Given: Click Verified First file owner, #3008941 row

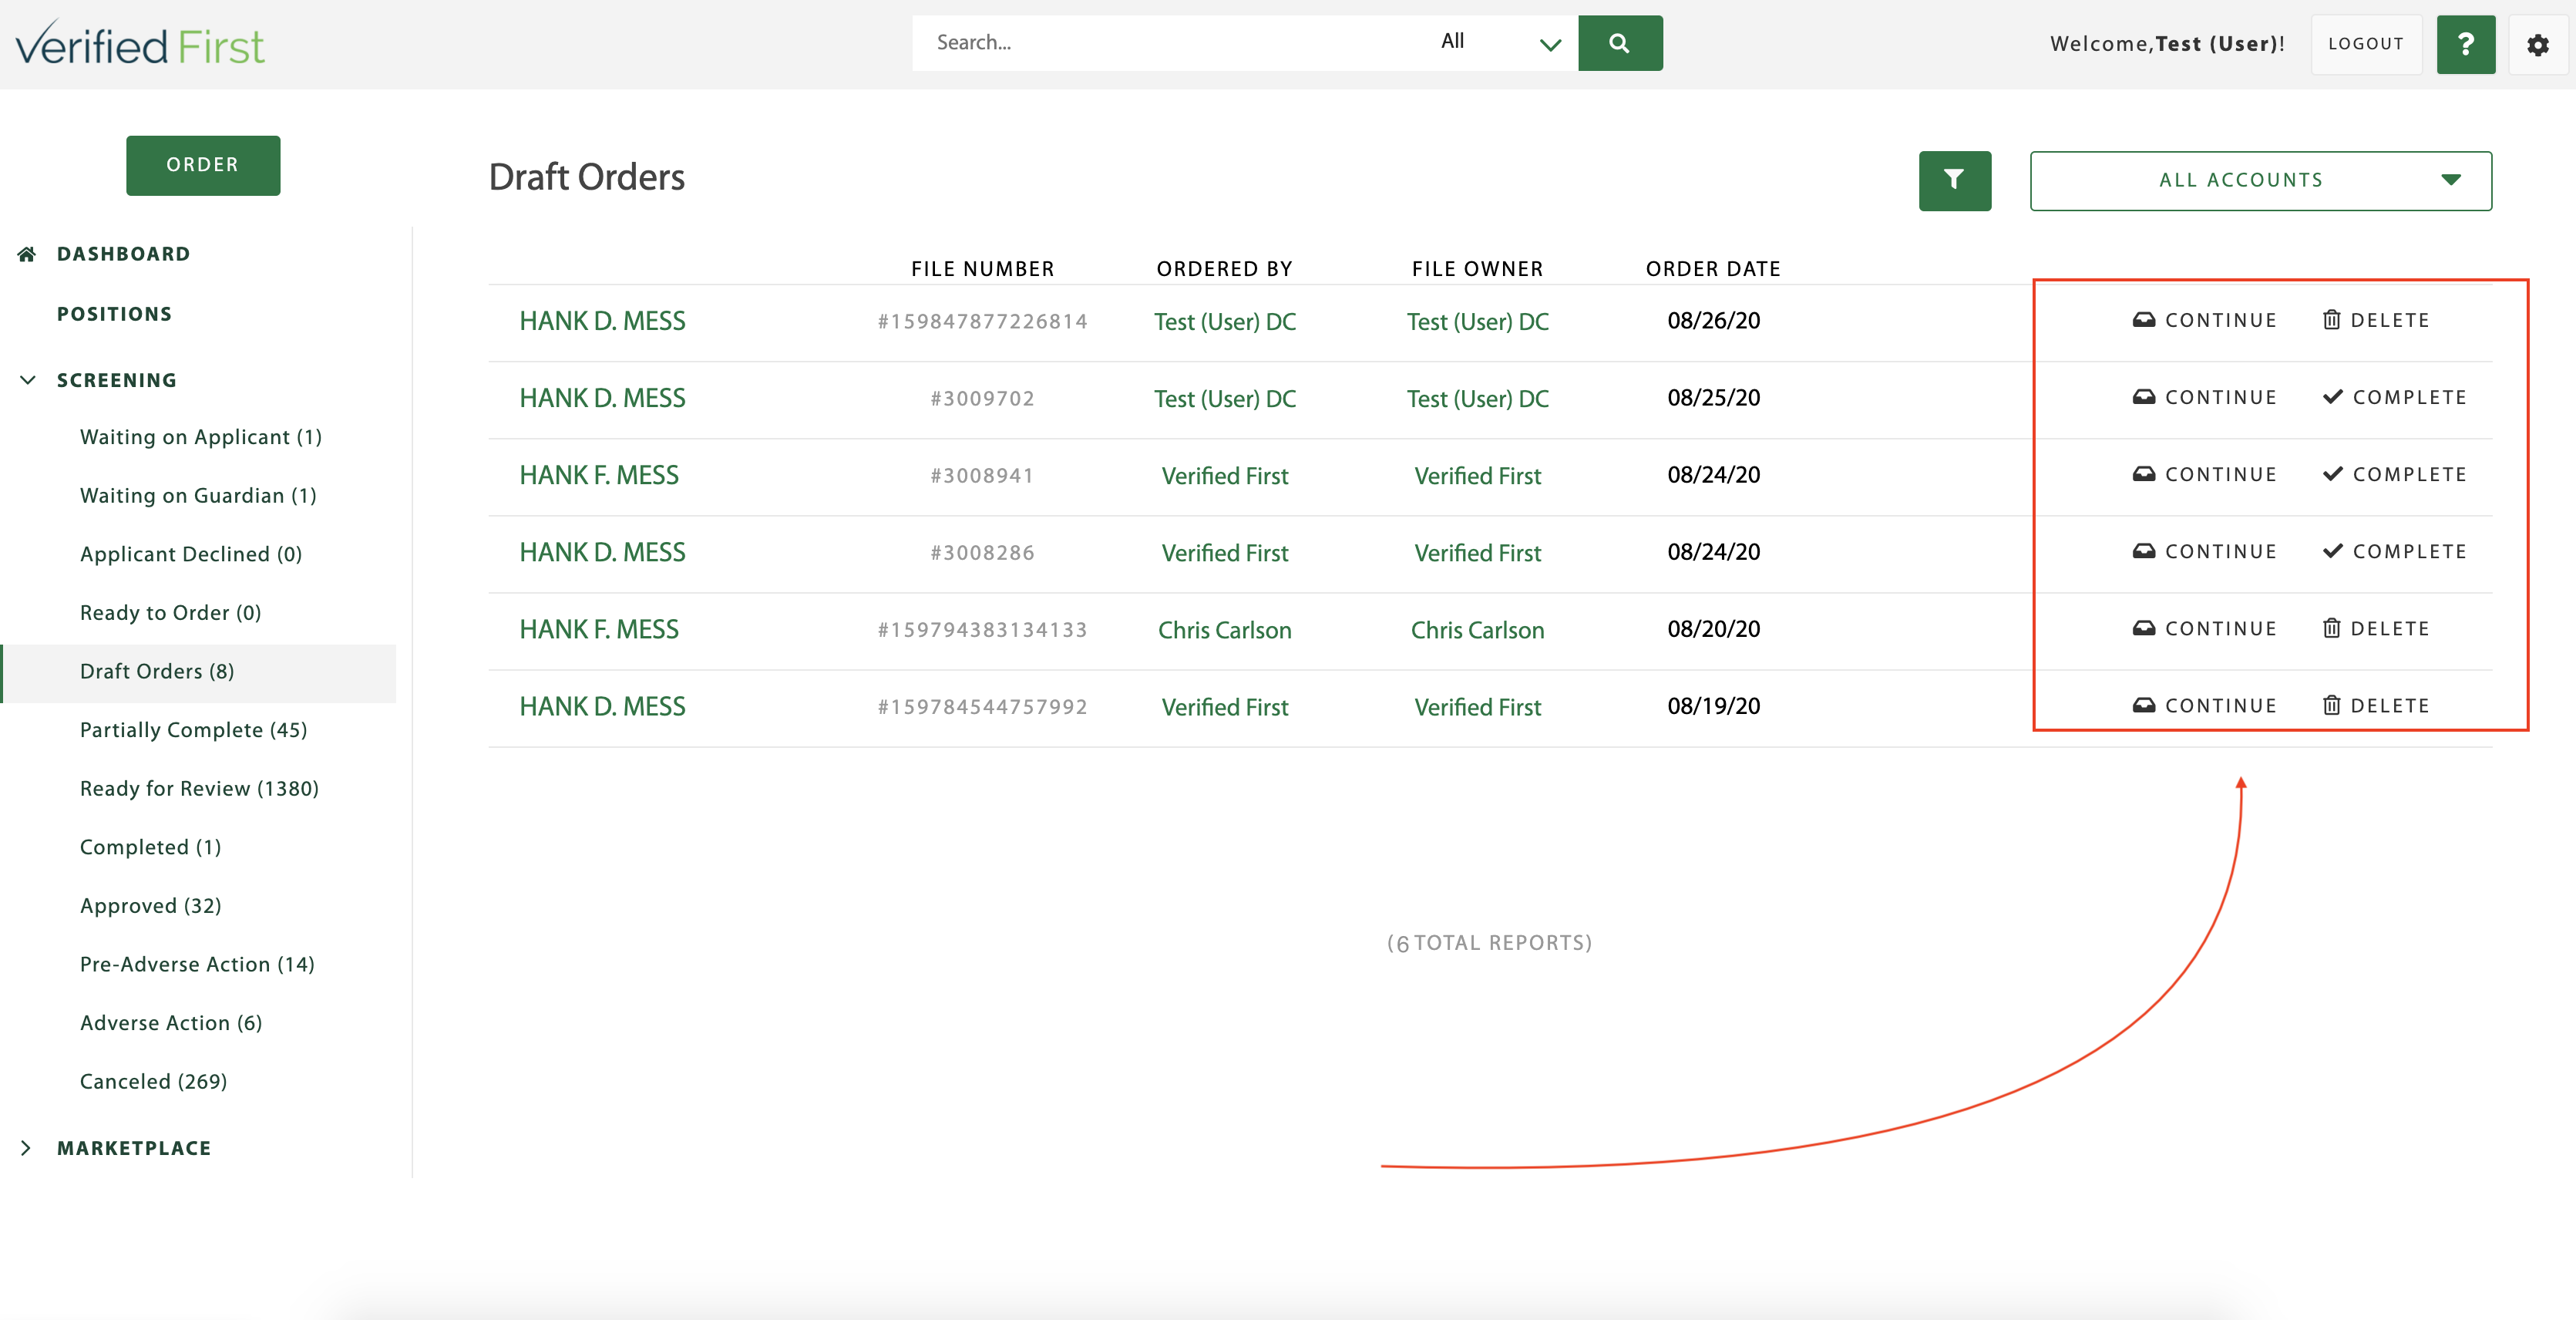Looking at the screenshot, I should 1477,476.
